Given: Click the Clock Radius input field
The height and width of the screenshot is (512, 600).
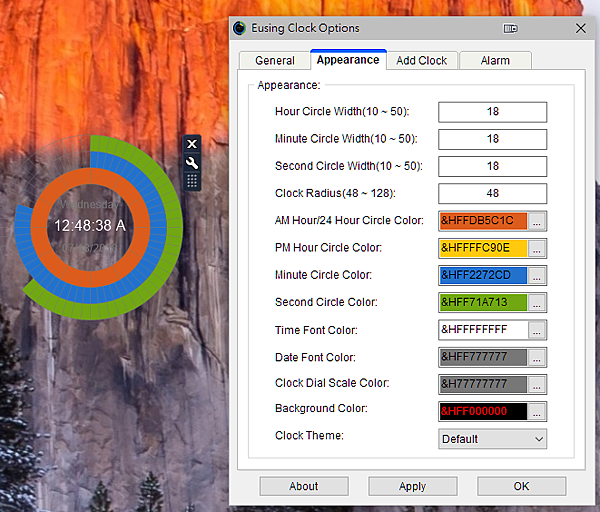Looking at the screenshot, I should [x=492, y=193].
